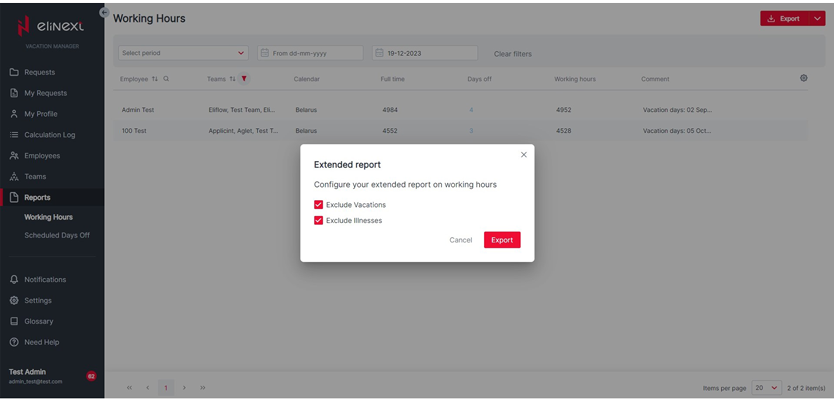Image resolution: width=834 pixels, height=401 pixels.
Task: Click the Employee column search icon
Action: point(166,79)
